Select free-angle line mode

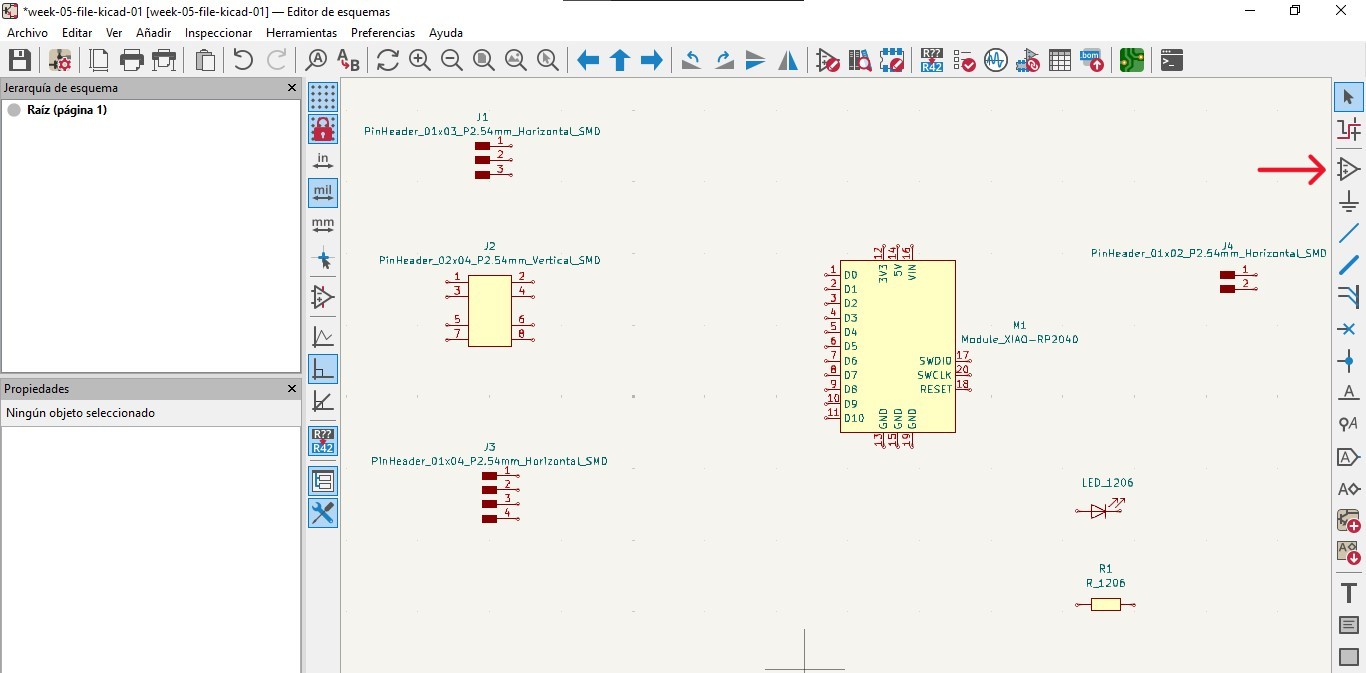323,337
